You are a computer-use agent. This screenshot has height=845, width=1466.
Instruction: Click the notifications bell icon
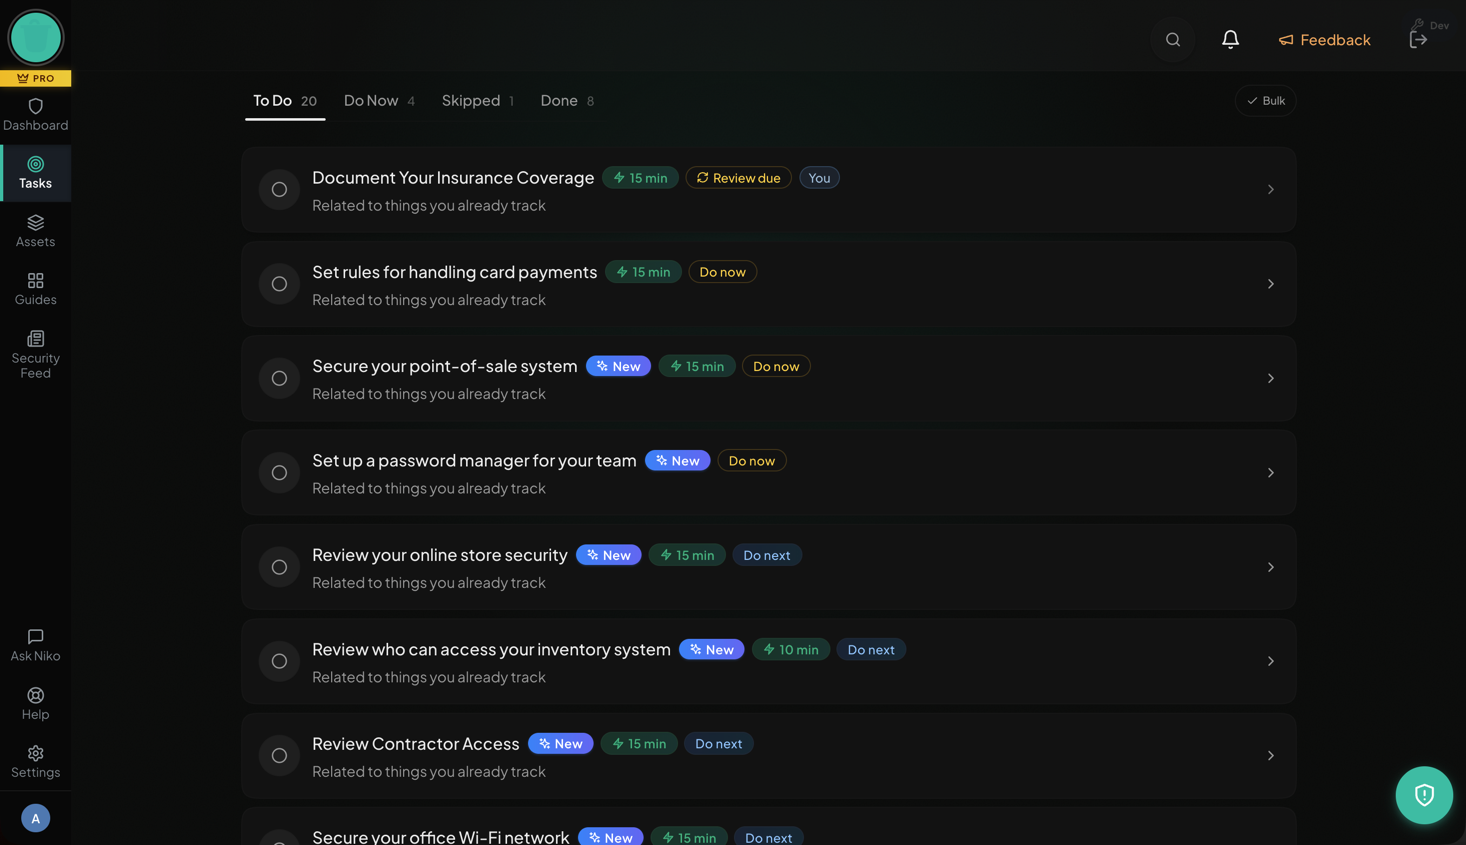pyautogui.click(x=1230, y=40)
